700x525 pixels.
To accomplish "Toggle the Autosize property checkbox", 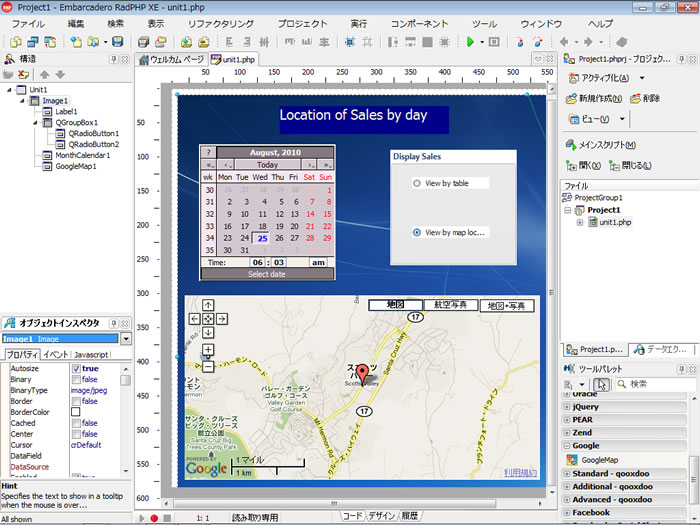I will [x=76, y=369].
